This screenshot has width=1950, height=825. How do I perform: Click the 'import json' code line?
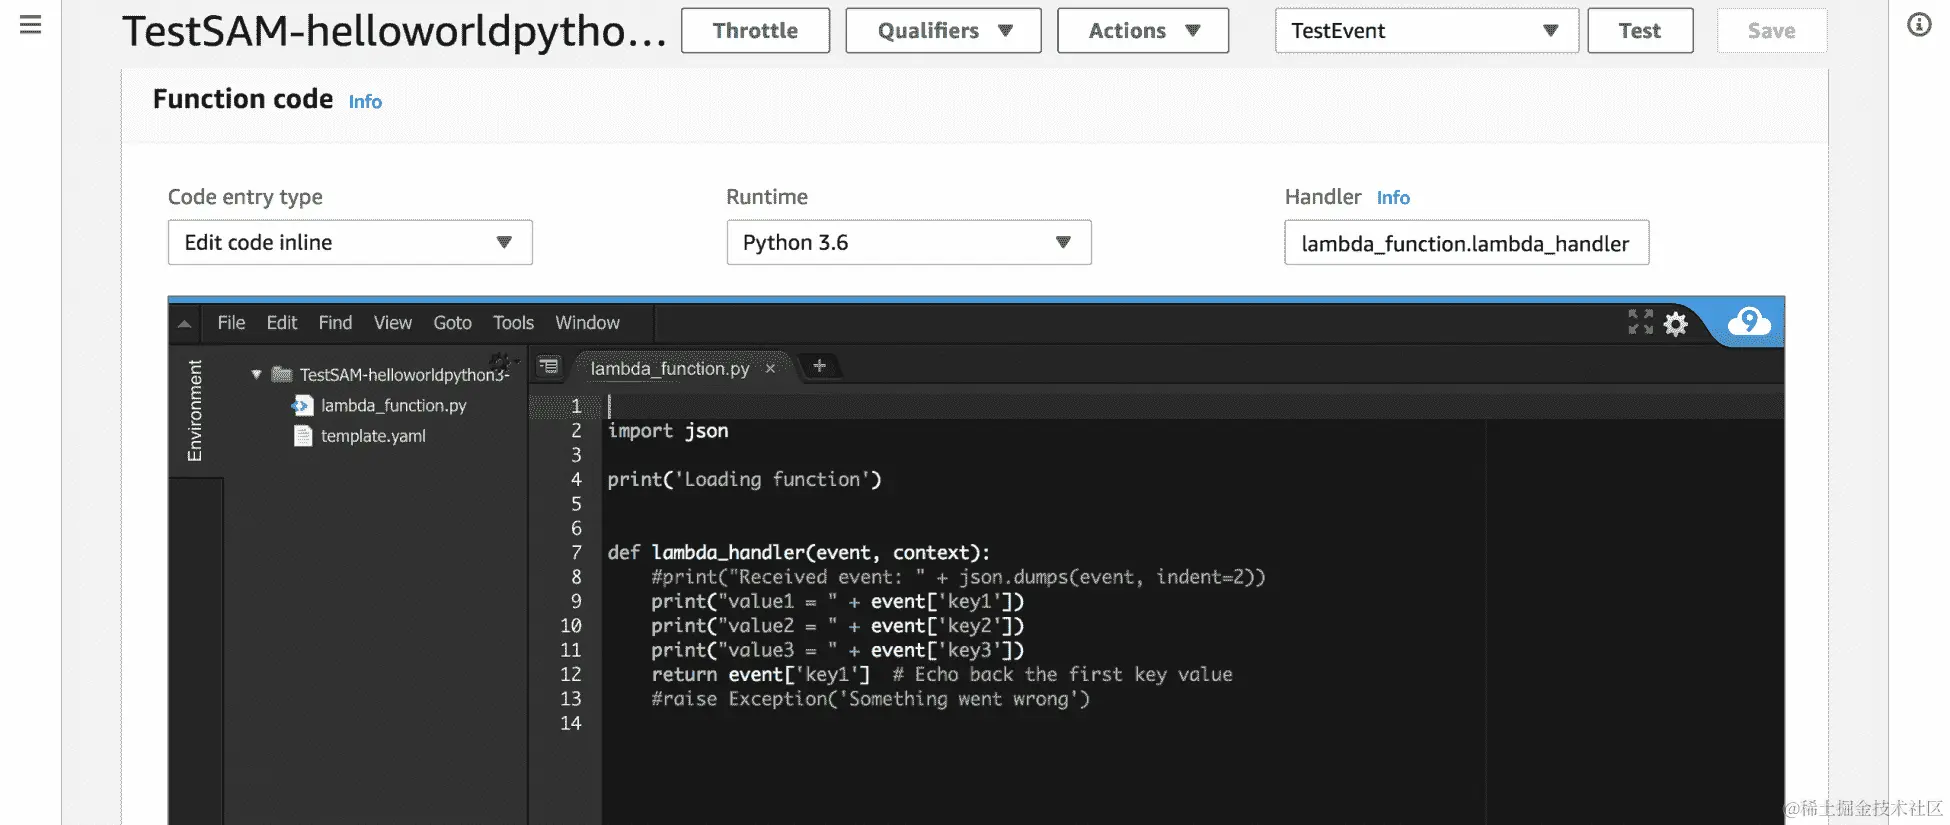(x=668, y=431)
